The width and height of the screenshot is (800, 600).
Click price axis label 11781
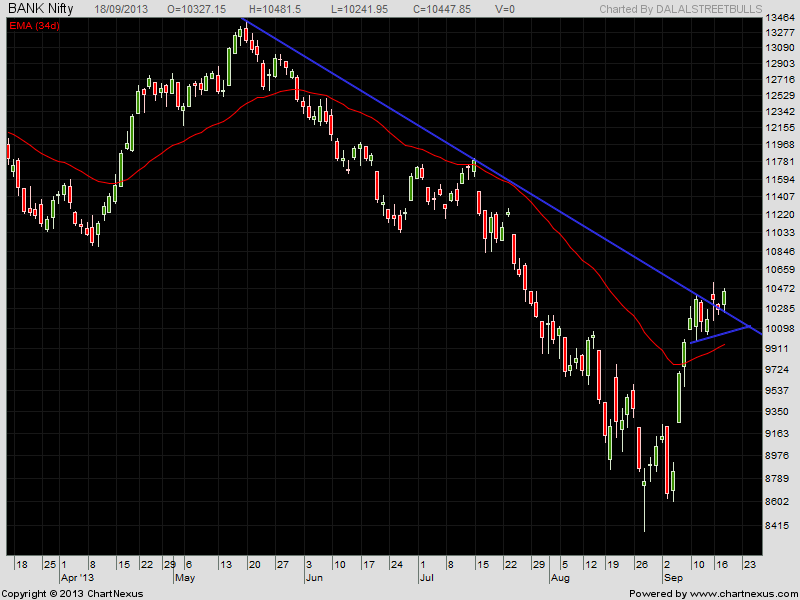pos(780,161)
